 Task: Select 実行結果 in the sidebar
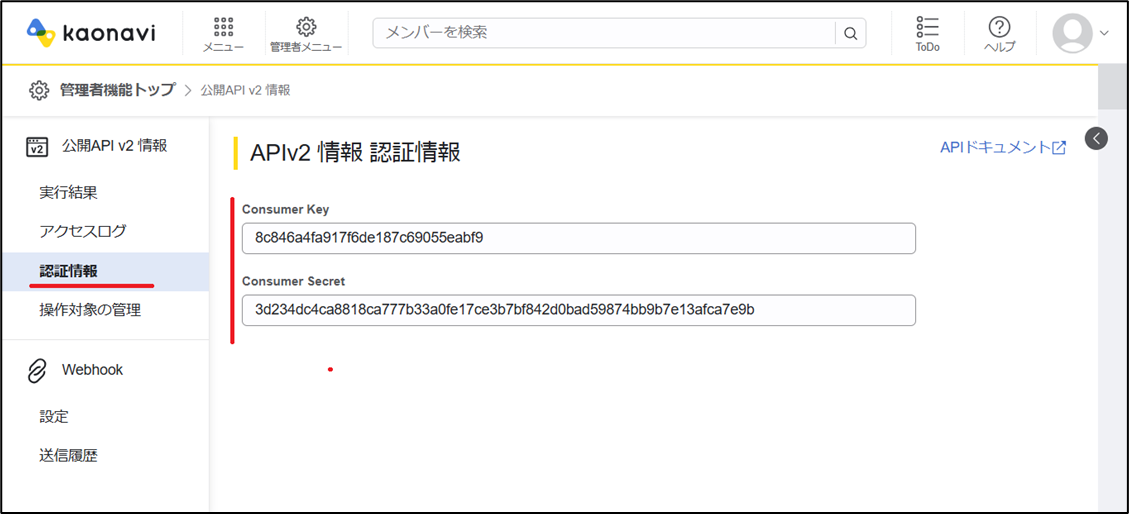coord(68,192)
